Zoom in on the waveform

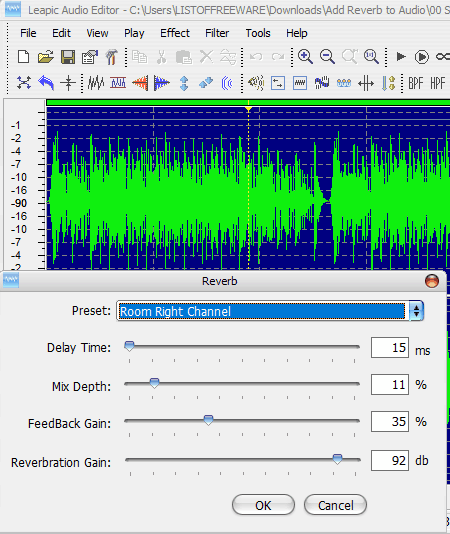305,57
